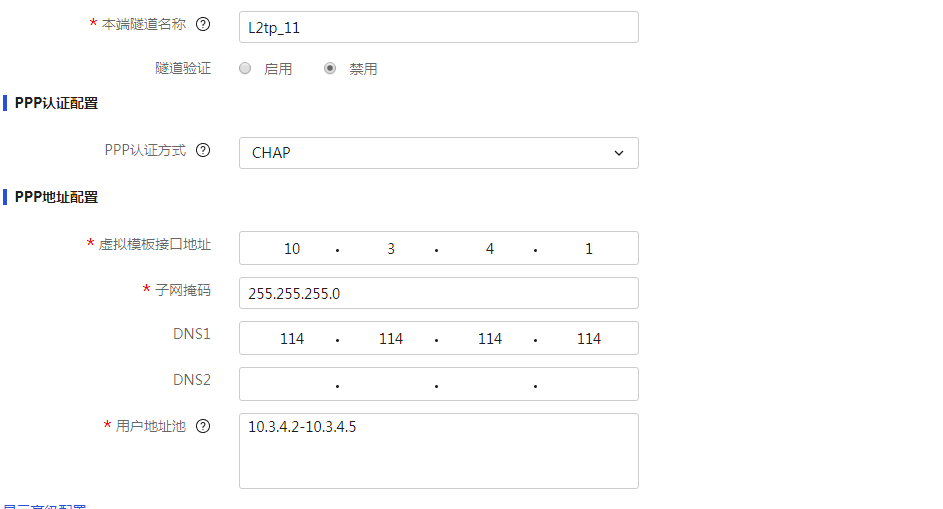The width and height of the screenshot is (943, 509).
Task: Click the second octet of DNS2
Action: click(x=390, y=384)
